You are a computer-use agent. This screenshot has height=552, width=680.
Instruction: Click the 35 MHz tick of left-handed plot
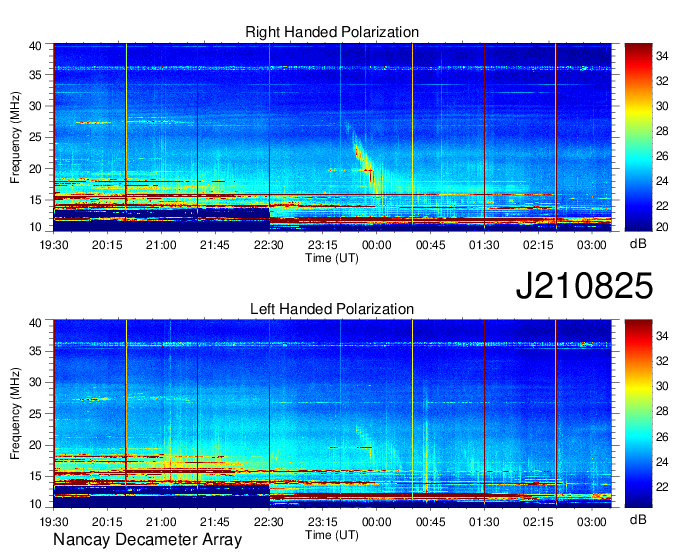[35, 351]
